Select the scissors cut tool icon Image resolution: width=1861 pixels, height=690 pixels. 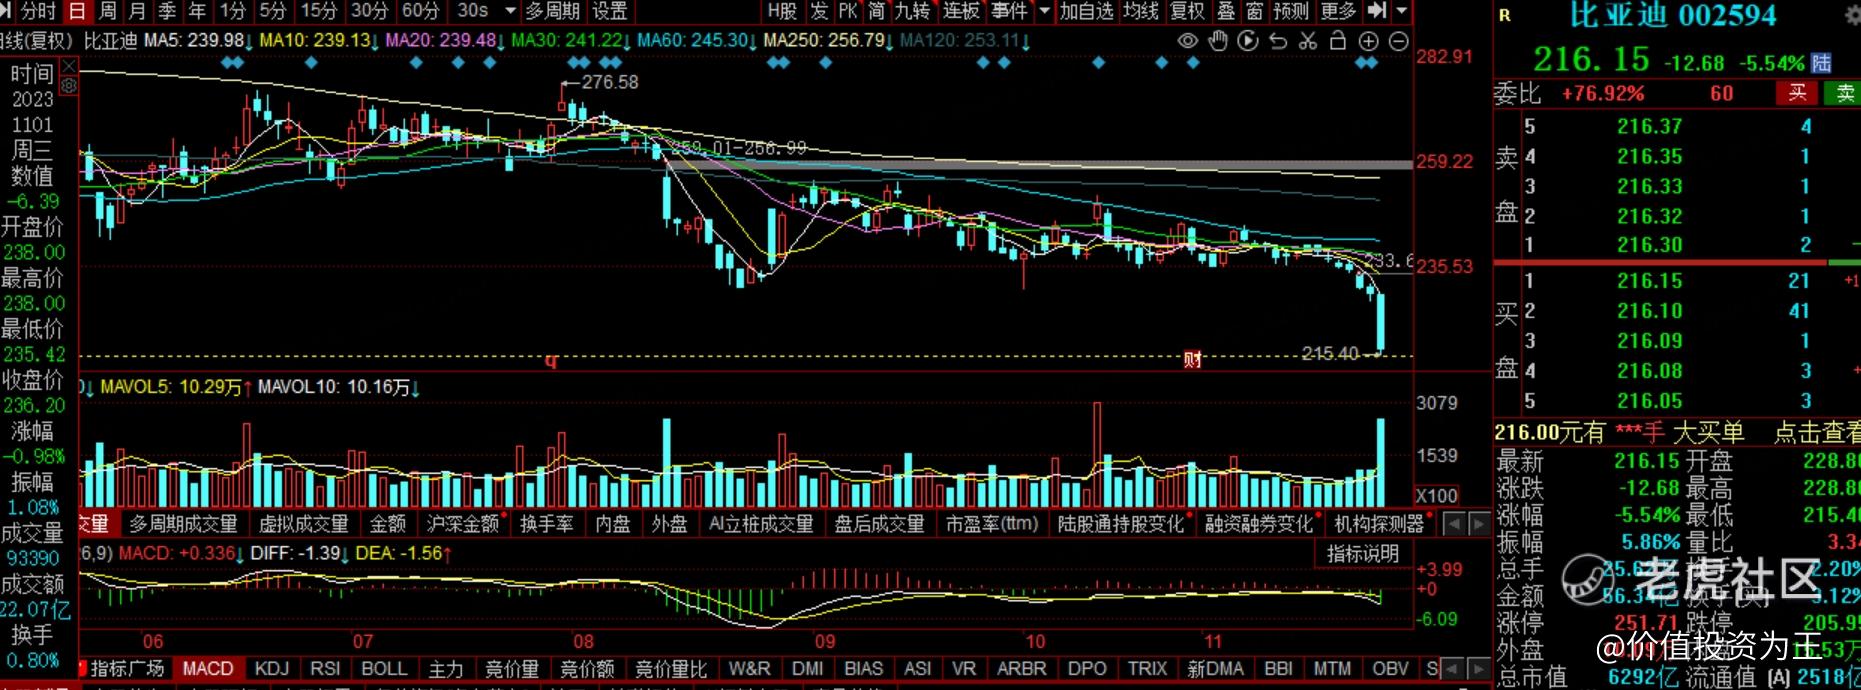click(1308, 41)
